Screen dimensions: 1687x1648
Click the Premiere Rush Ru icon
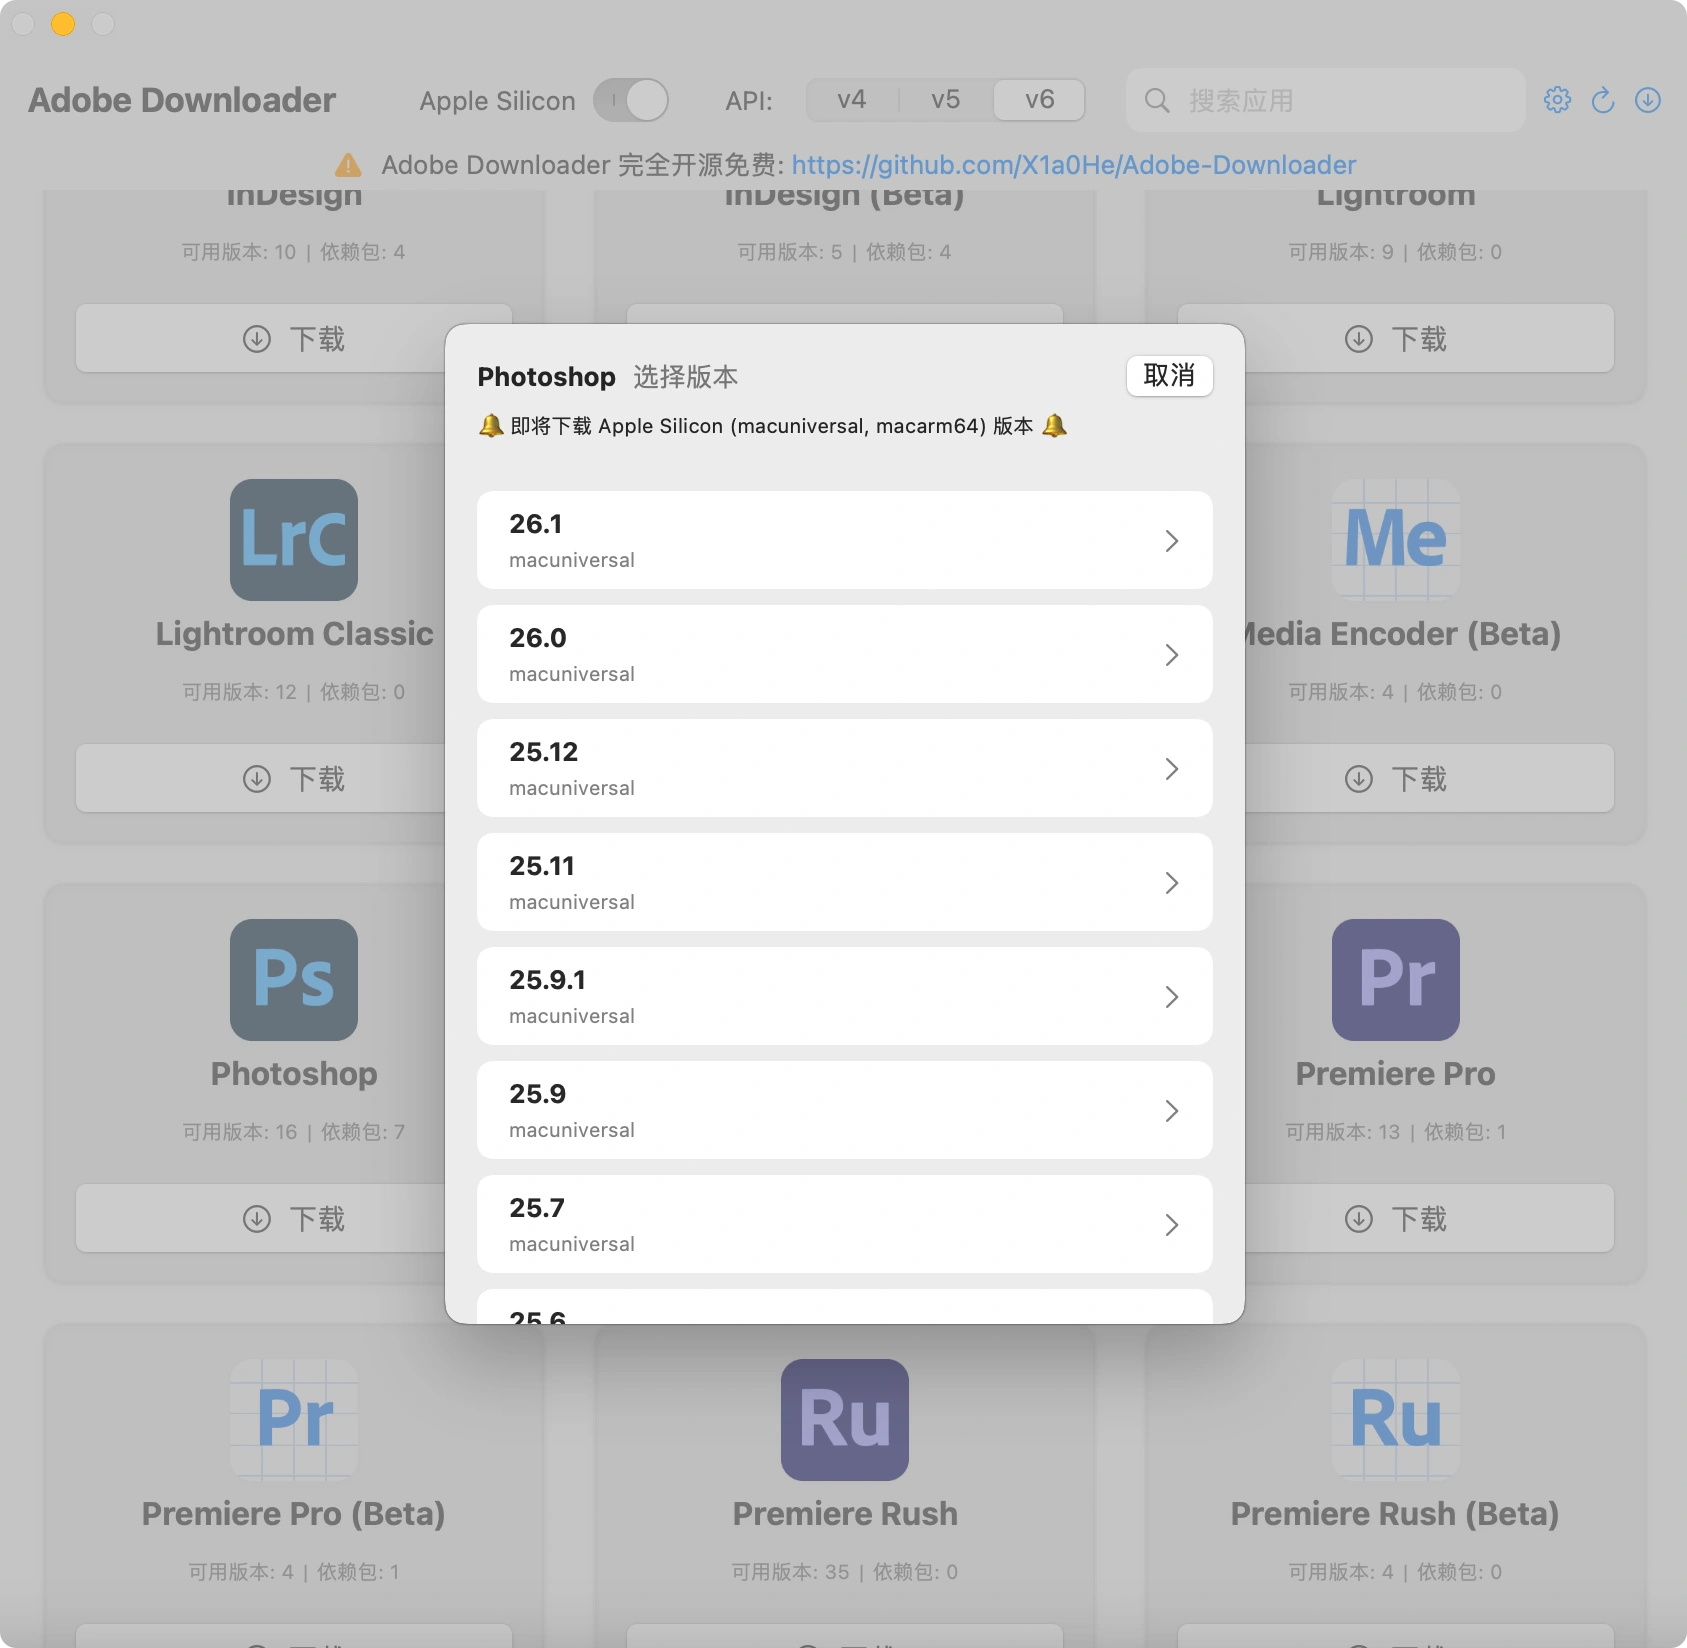pos(845,1420)
